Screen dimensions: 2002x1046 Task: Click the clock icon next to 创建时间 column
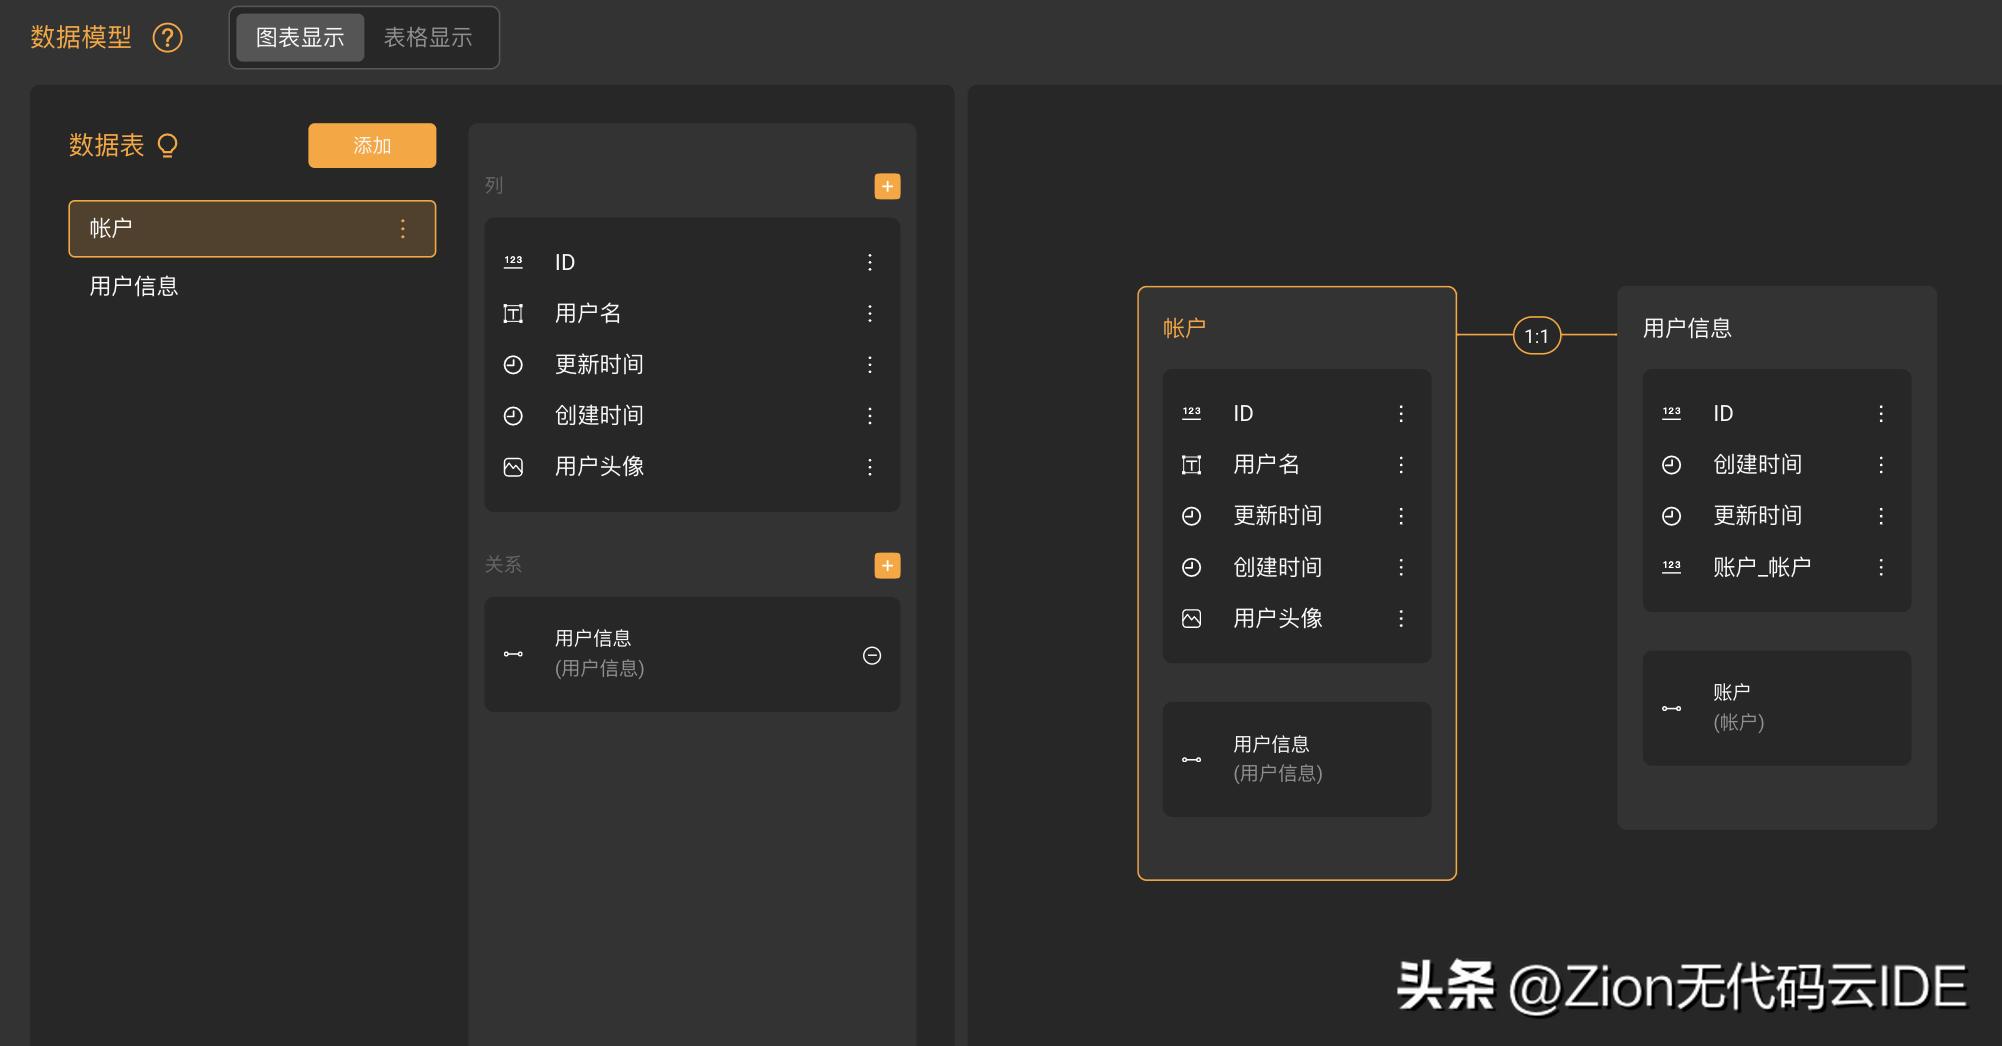513,415
